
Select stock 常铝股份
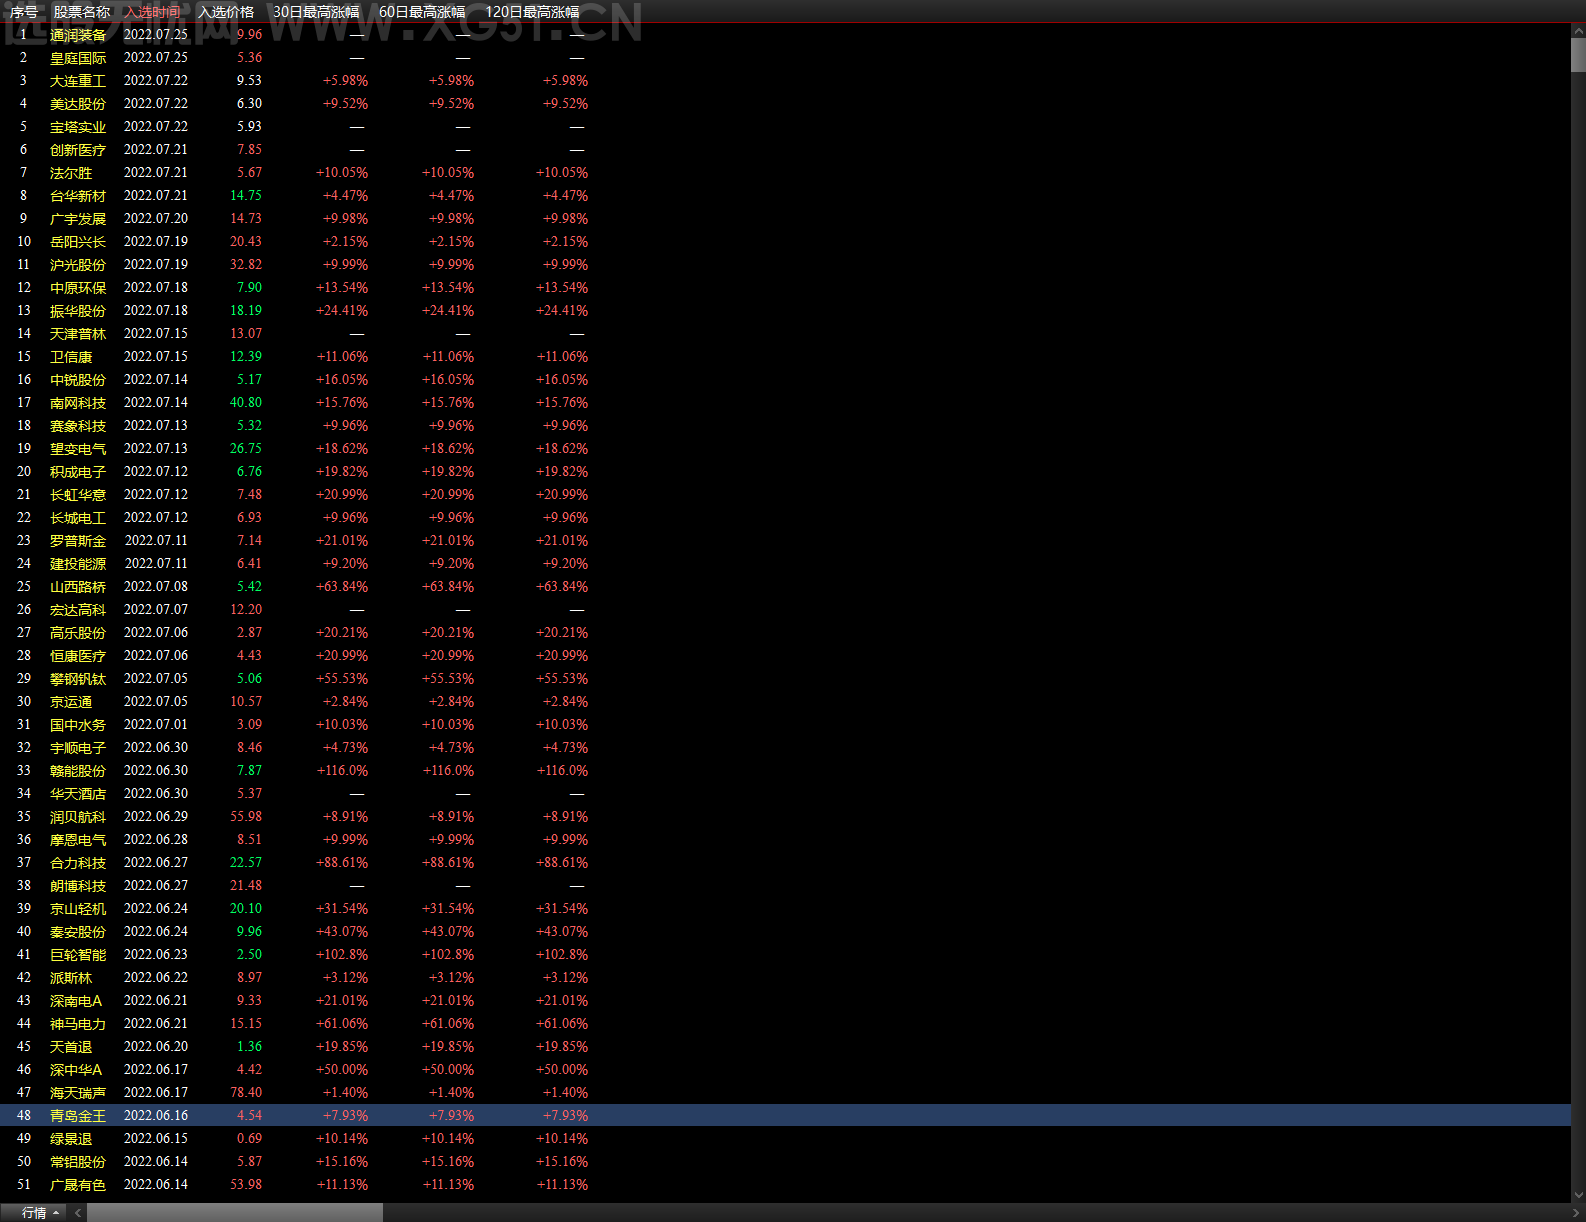[x=78, y=1162]
